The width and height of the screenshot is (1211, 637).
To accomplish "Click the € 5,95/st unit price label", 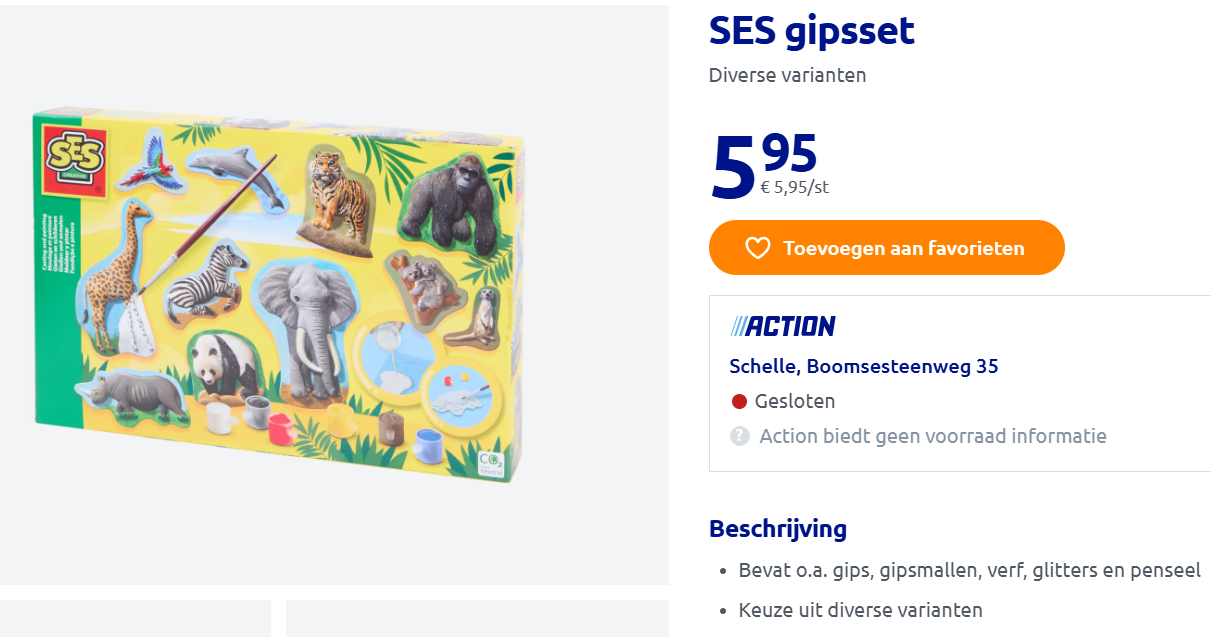I will [x=795, y=187].
